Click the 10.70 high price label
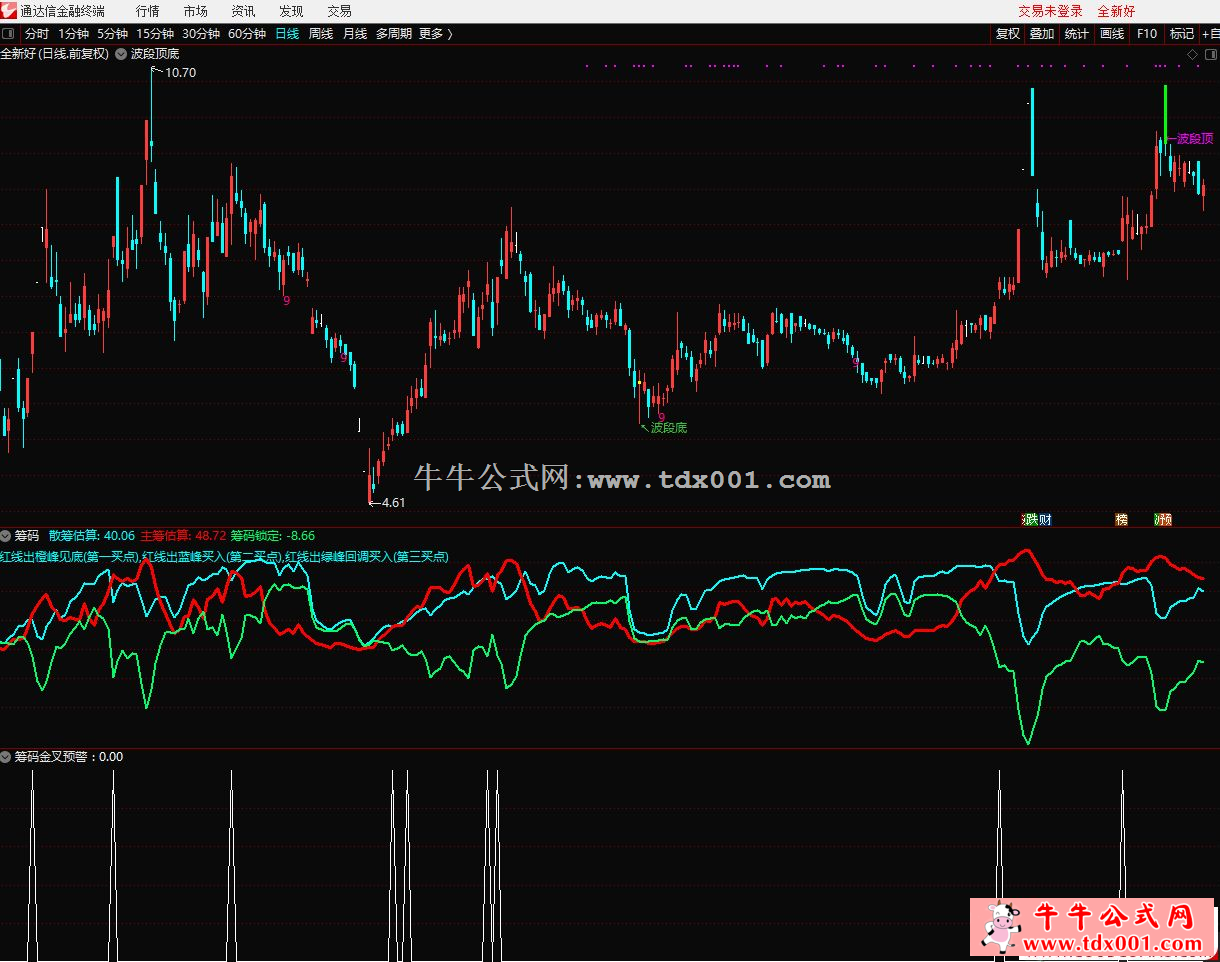This screenshot has height=962, width=1220. click(x=181, y=73)
